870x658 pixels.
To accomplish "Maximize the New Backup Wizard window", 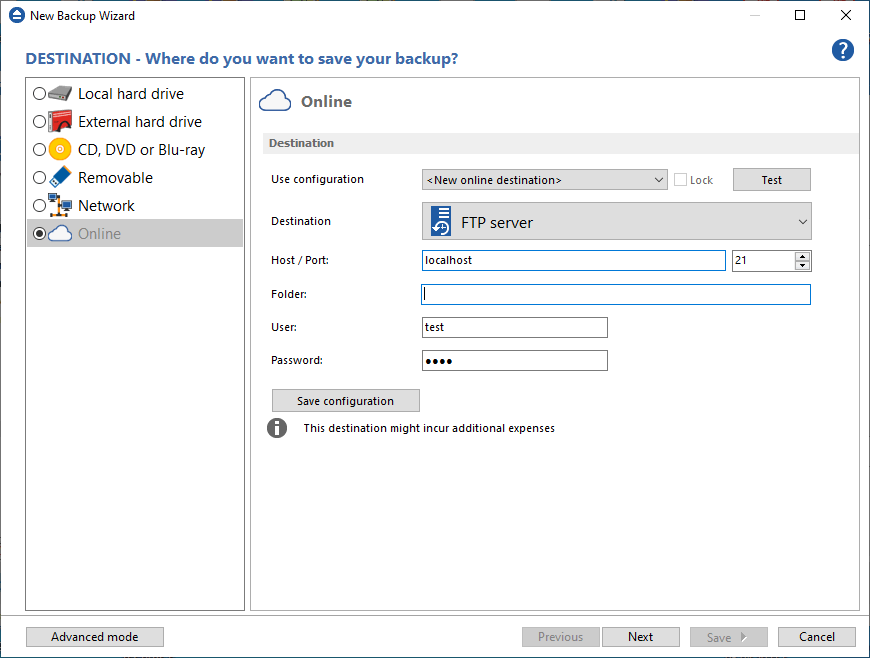I will tap(800, 15).
